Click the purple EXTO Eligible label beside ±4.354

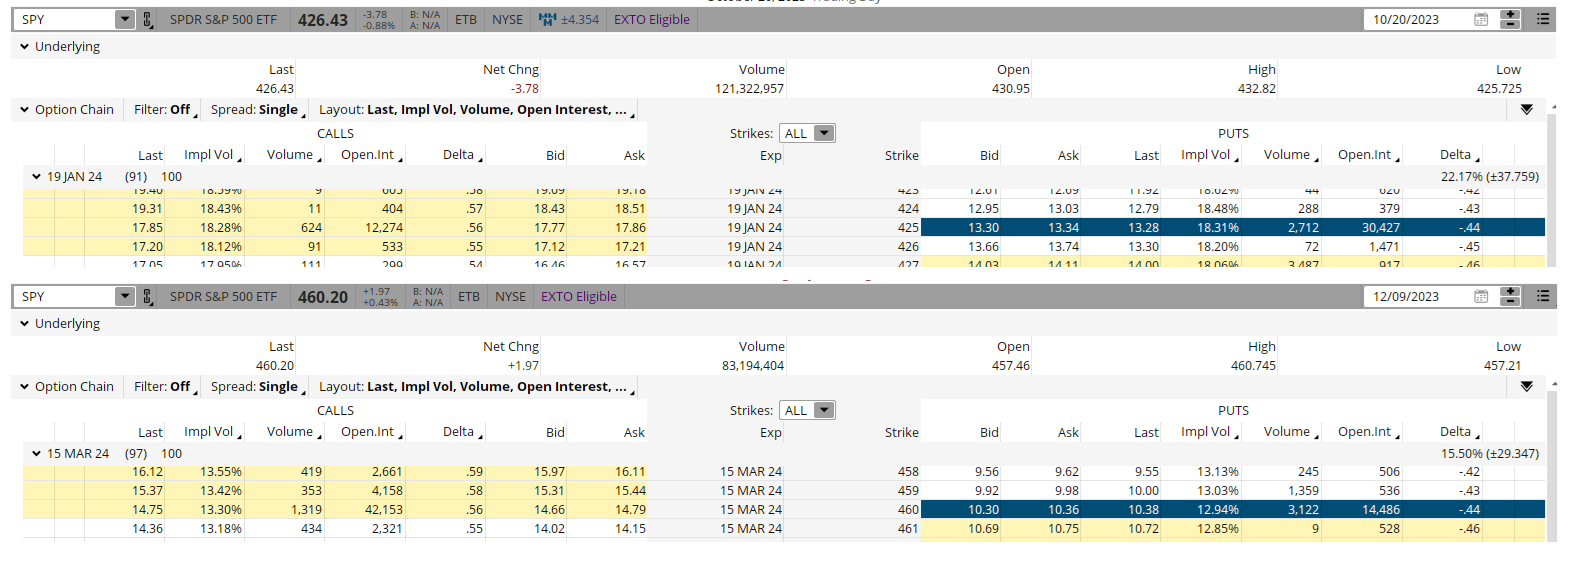[651, 20]
